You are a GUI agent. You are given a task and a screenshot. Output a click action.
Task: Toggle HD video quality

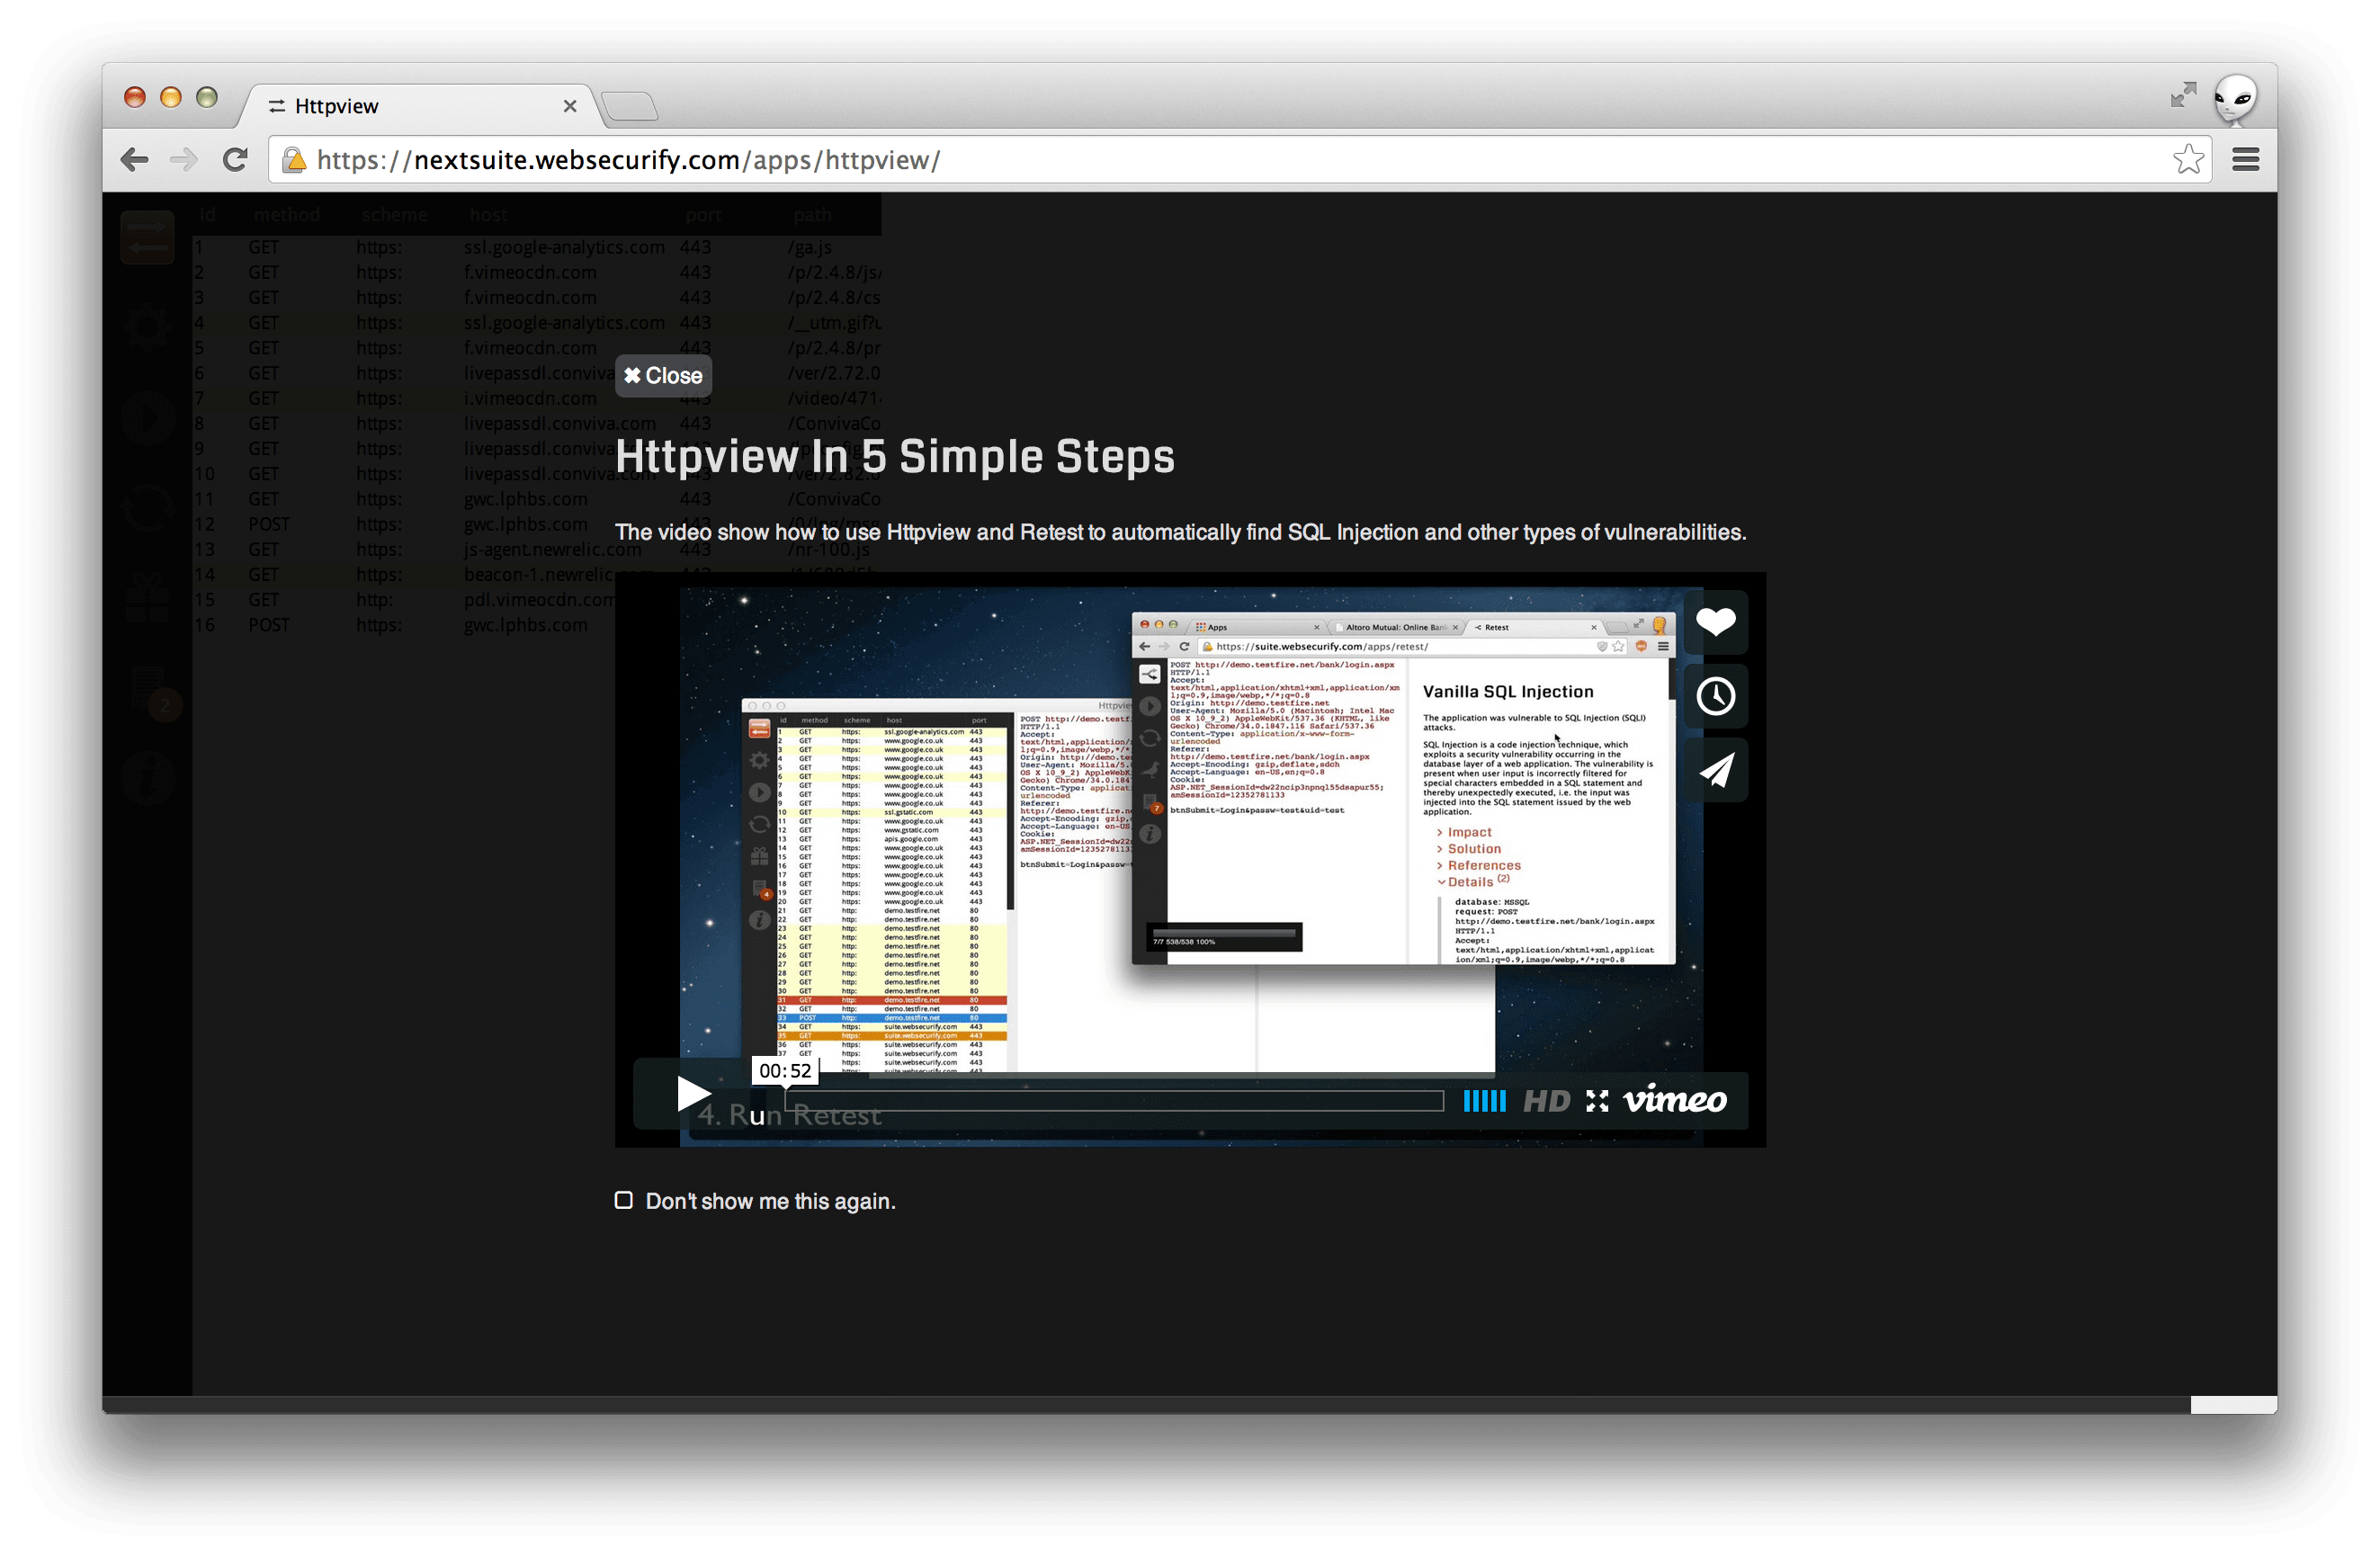1546,1101
